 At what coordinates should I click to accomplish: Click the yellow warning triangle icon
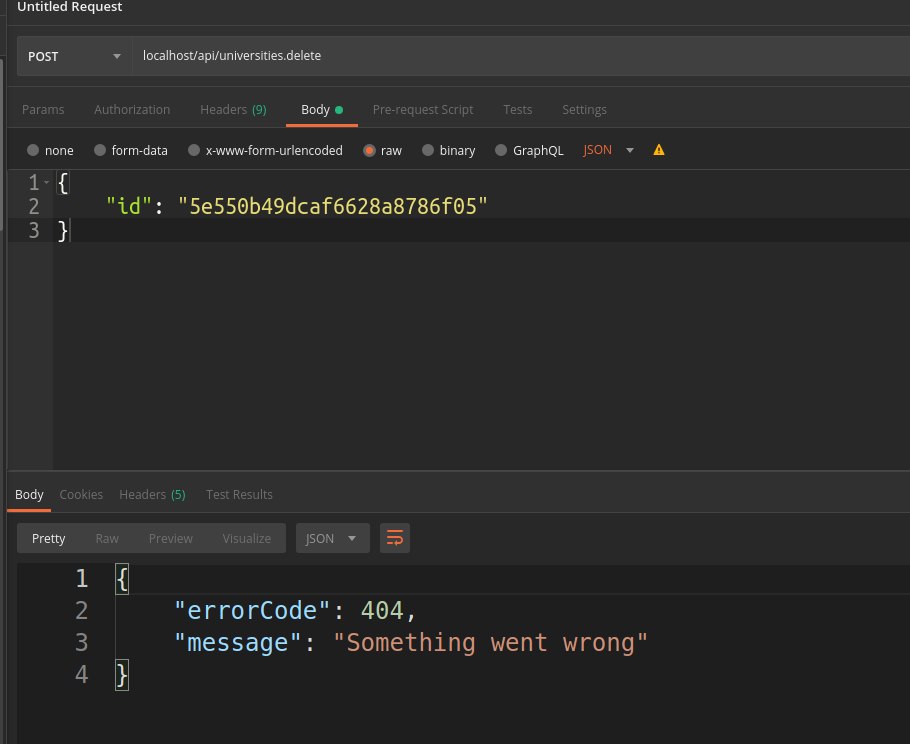pyautogui.click(x=659, y=150)
